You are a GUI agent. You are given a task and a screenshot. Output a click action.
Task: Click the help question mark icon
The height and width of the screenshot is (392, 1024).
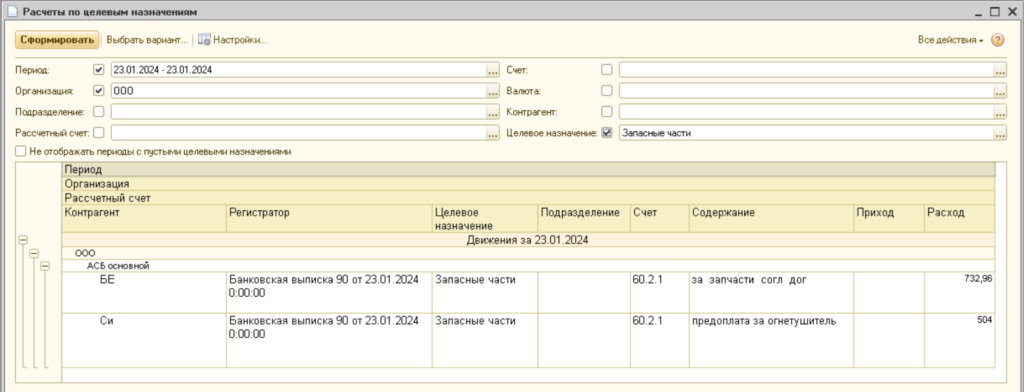997,40
